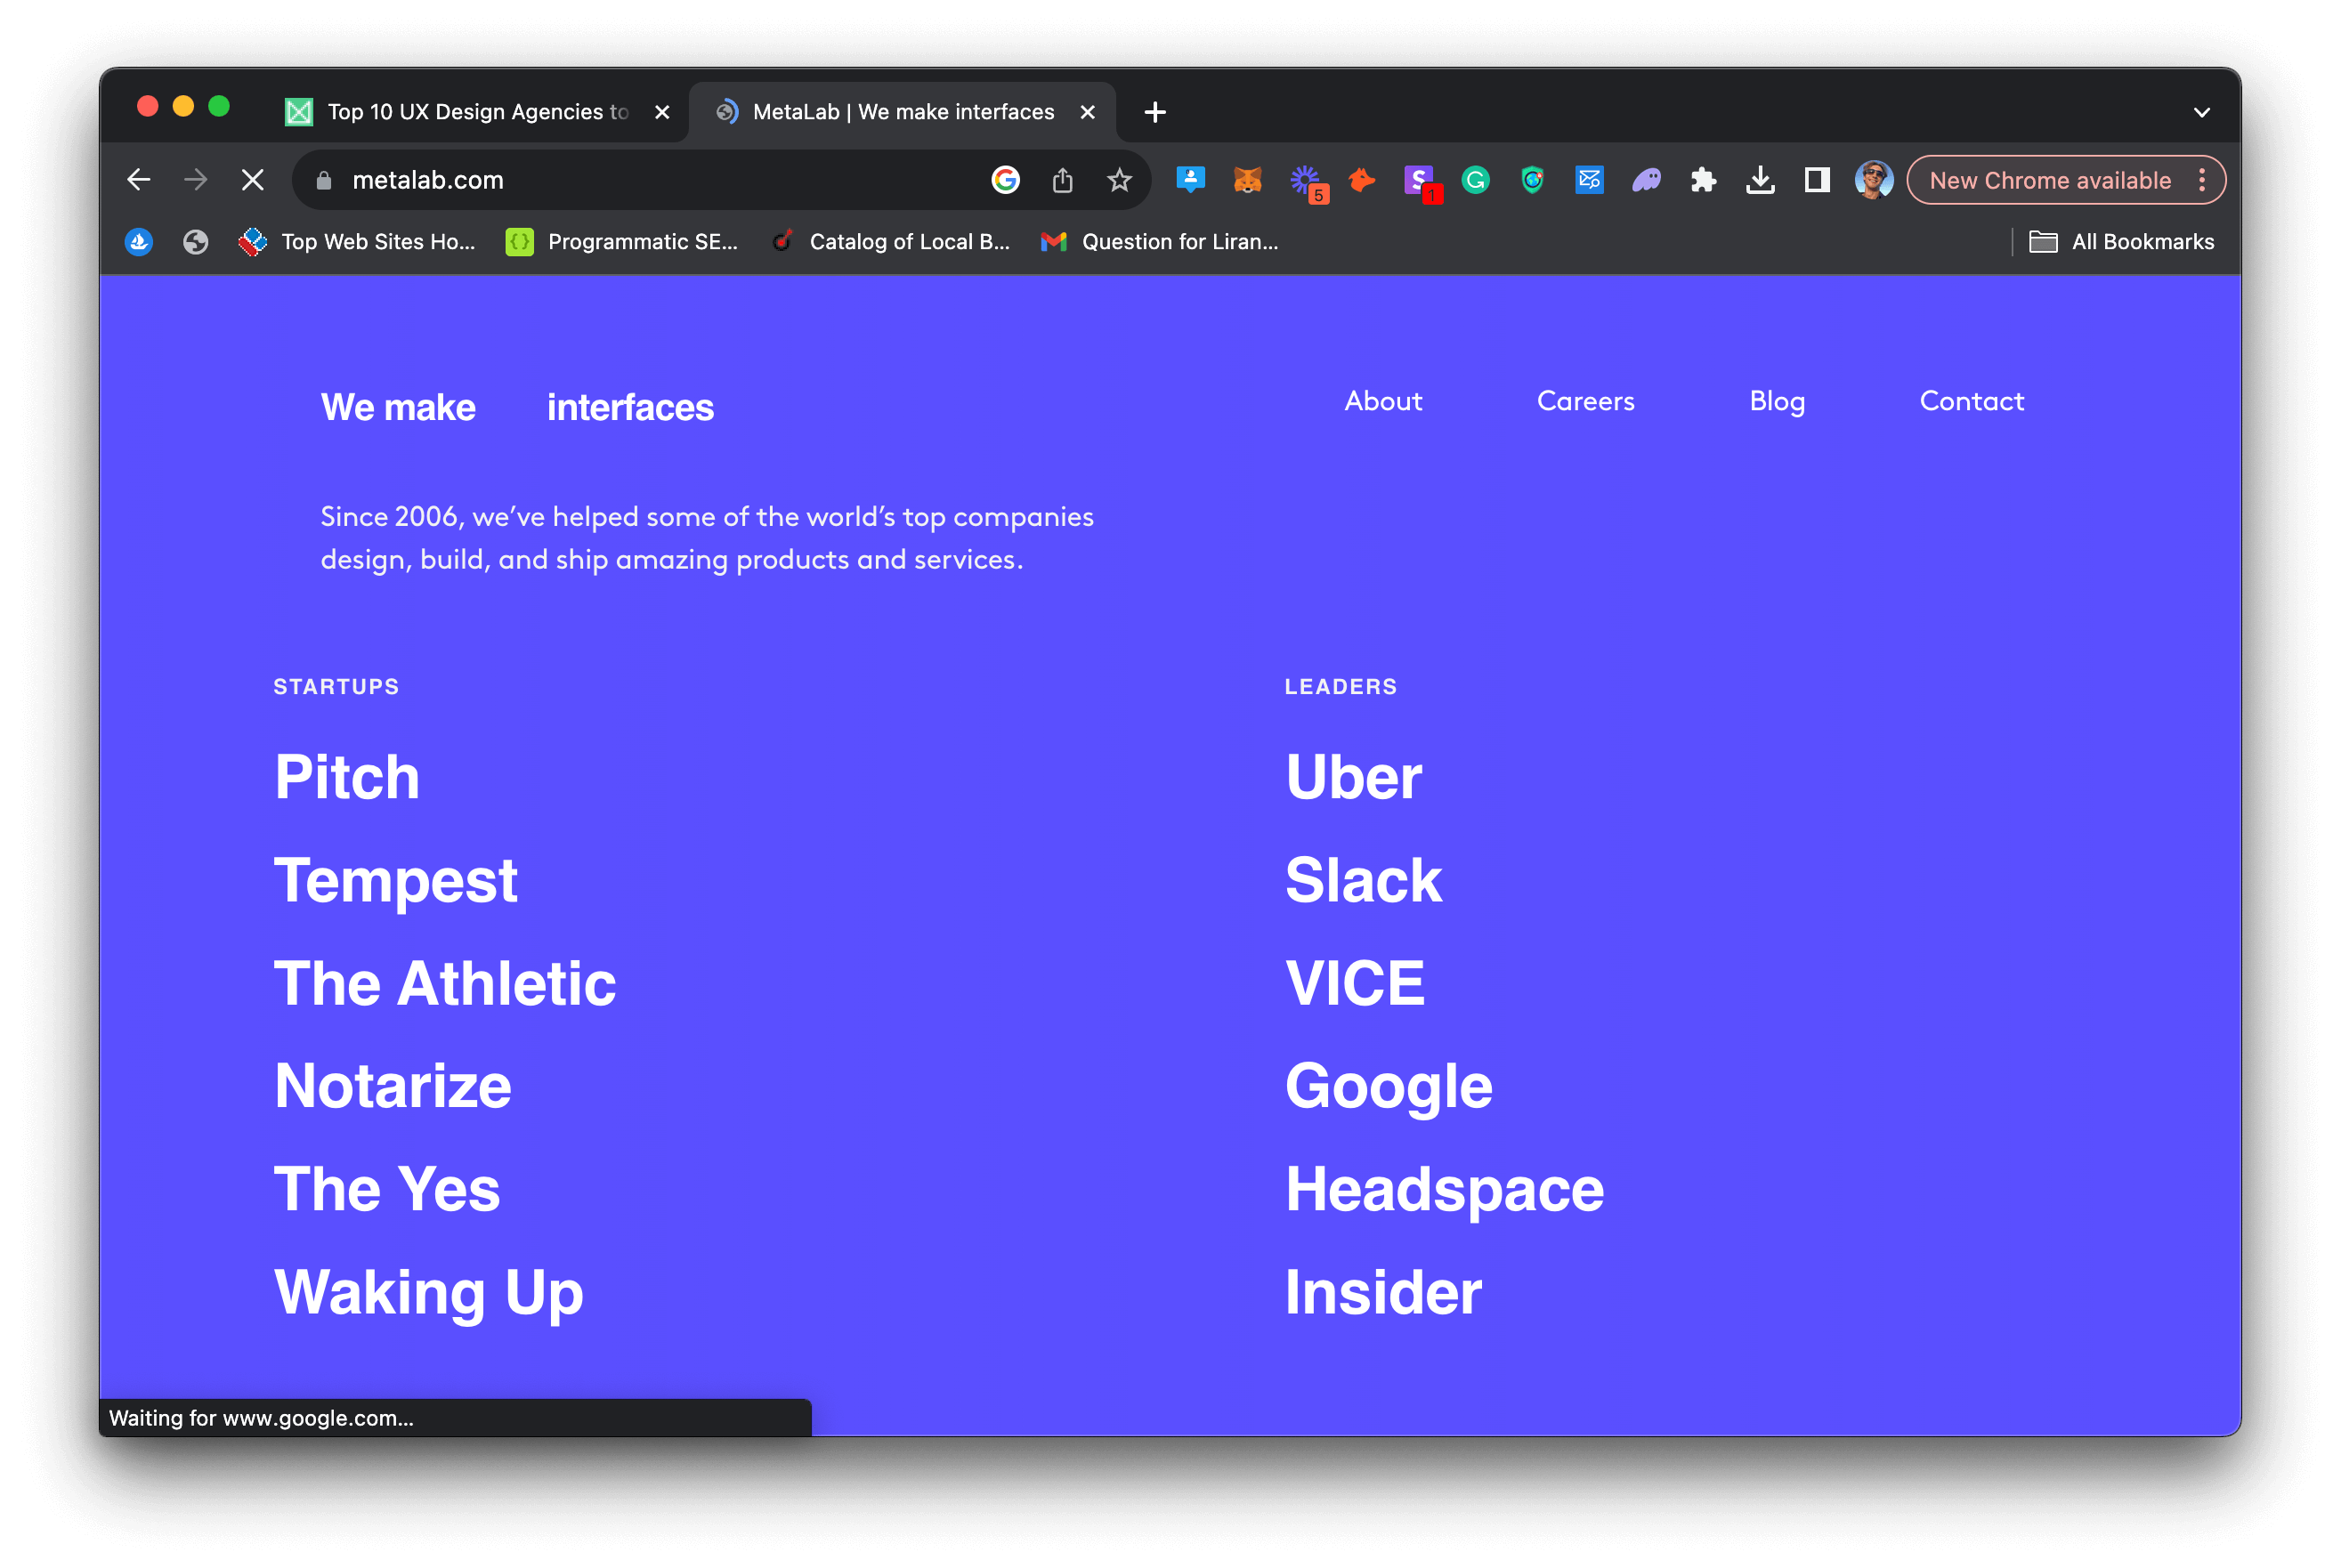2341x1568 pixels.
Task: Bookmark this page with the star icon
Action: [1119, 180]
